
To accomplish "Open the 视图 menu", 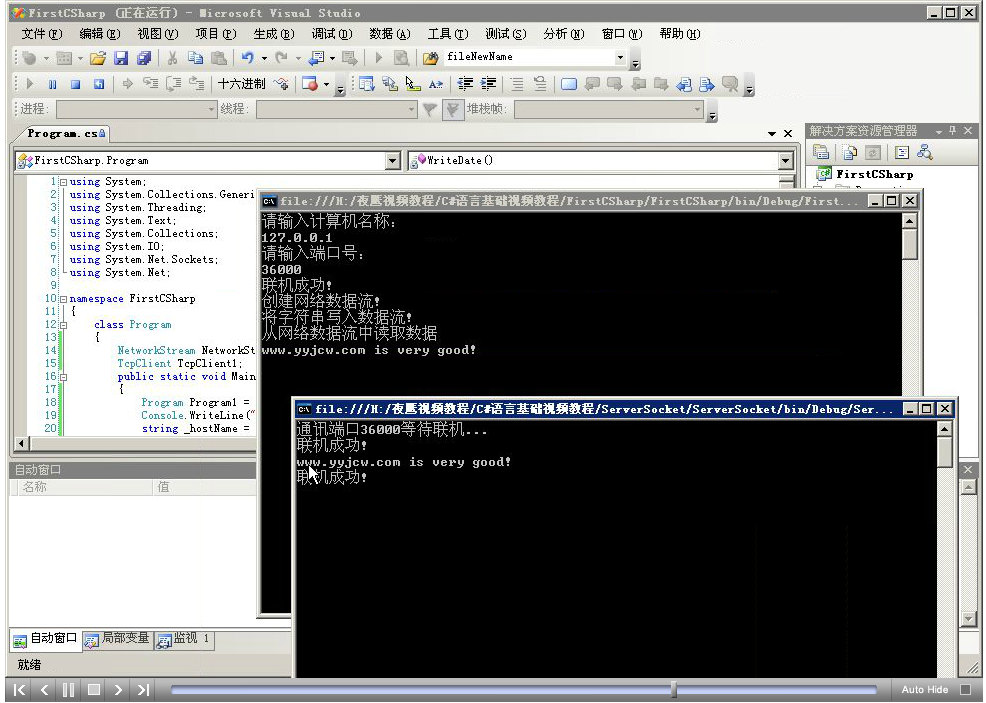I will (158, 34).
